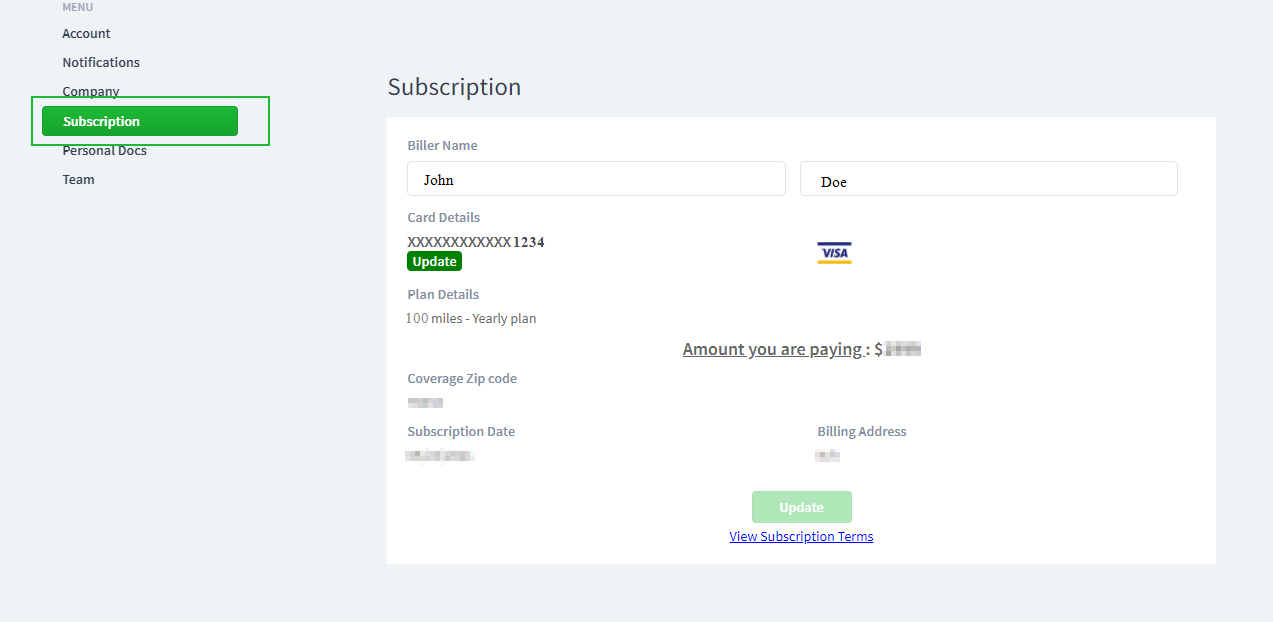Open Personal Docs from the sidebar
The height and width of the screenshot is (622, 1273).
coord(104,150)
